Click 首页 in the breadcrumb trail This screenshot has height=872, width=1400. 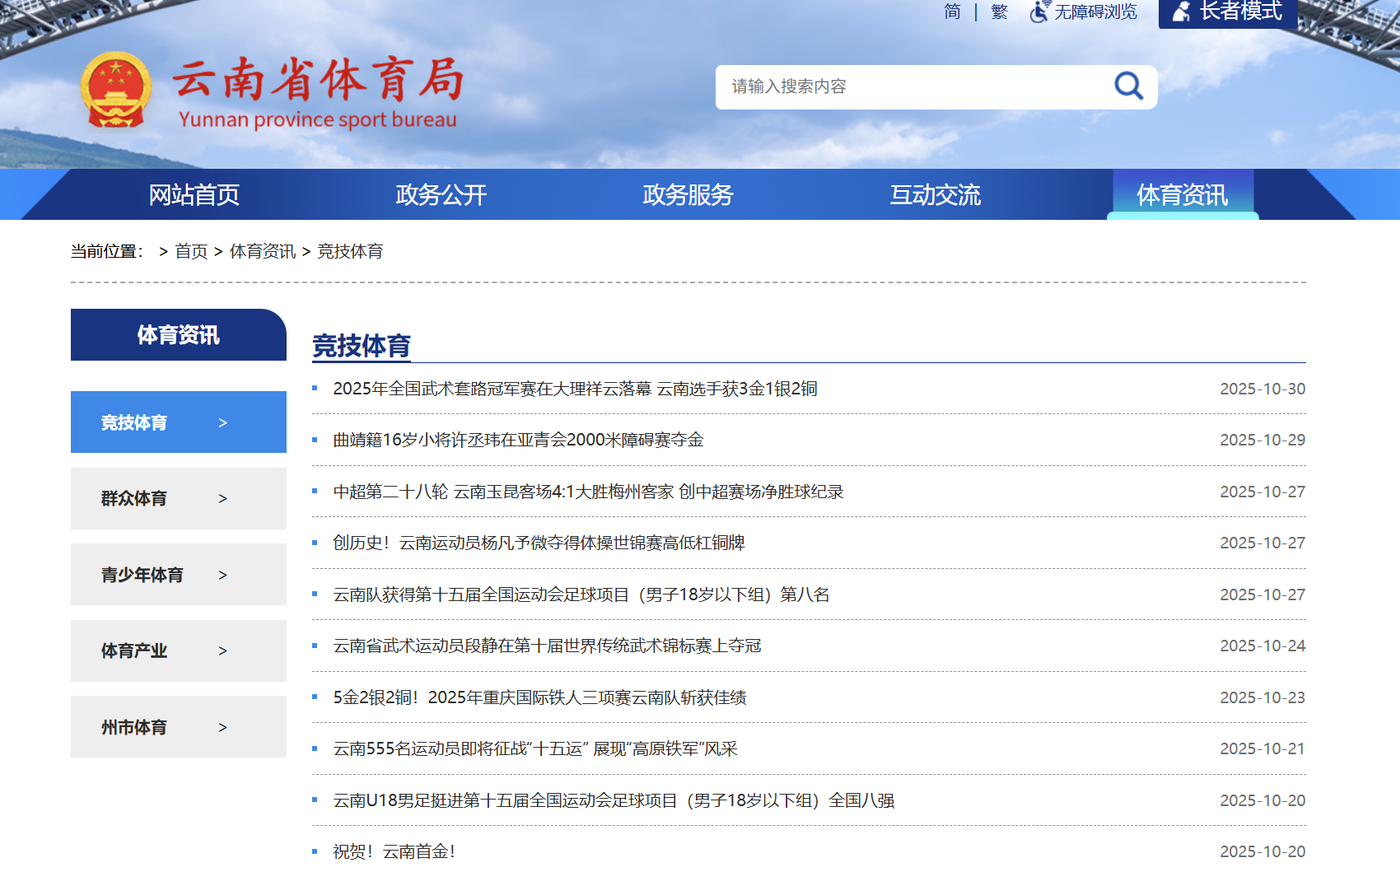(x=191, y=251)
